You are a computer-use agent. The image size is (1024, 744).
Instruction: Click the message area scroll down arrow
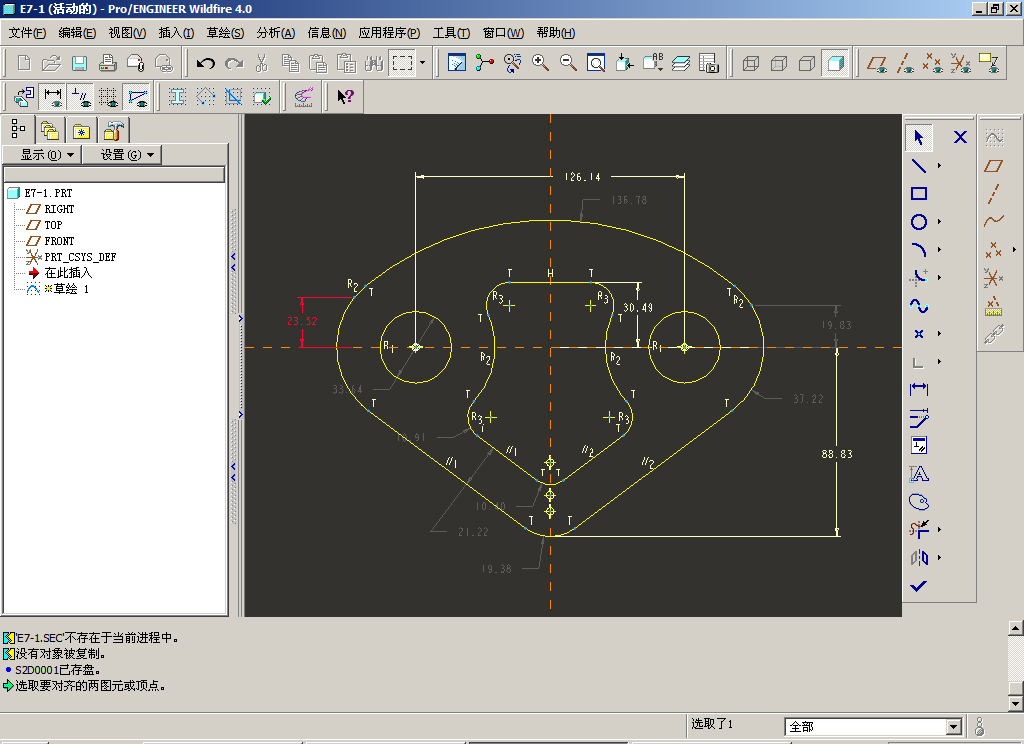coord(1016,704)
